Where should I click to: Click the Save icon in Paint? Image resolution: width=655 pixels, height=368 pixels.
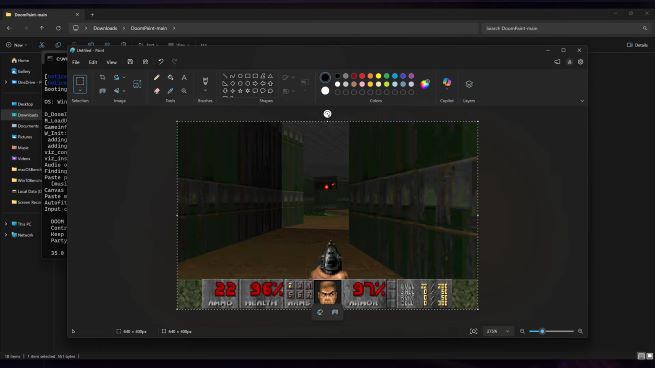click(x=130, y=62)
